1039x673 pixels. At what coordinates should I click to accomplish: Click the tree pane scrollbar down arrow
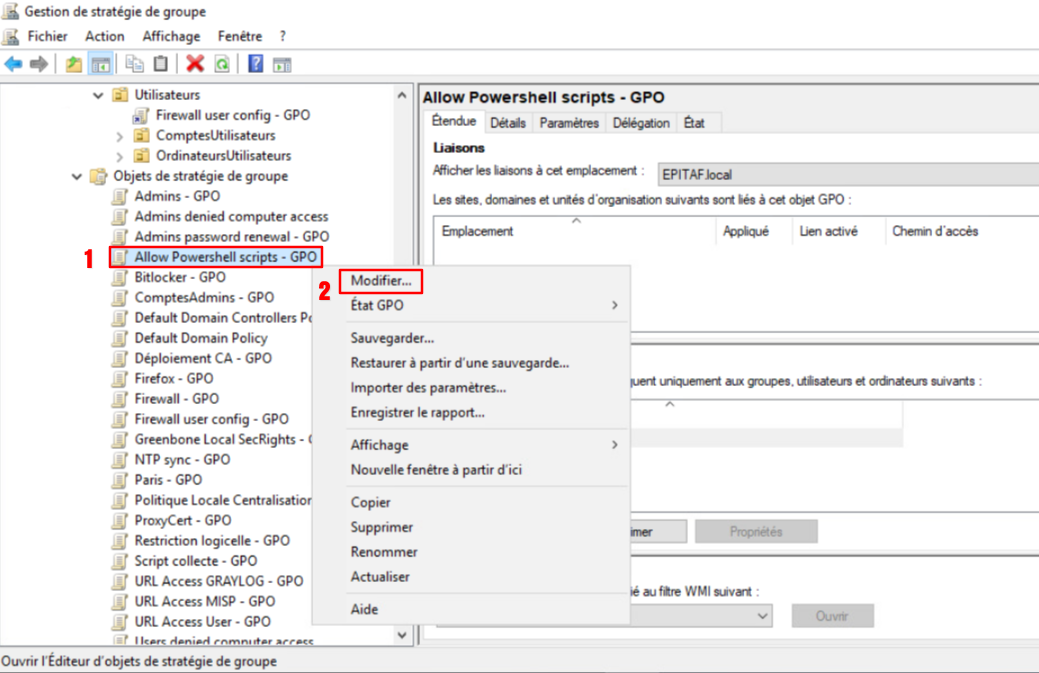click(402, 635)
